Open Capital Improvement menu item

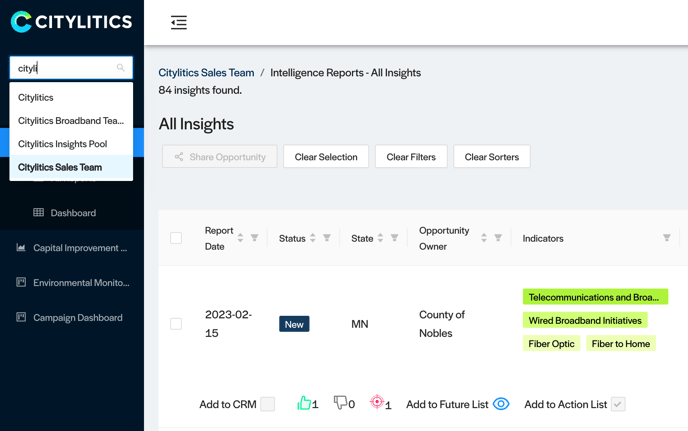[x=72, y=248]
